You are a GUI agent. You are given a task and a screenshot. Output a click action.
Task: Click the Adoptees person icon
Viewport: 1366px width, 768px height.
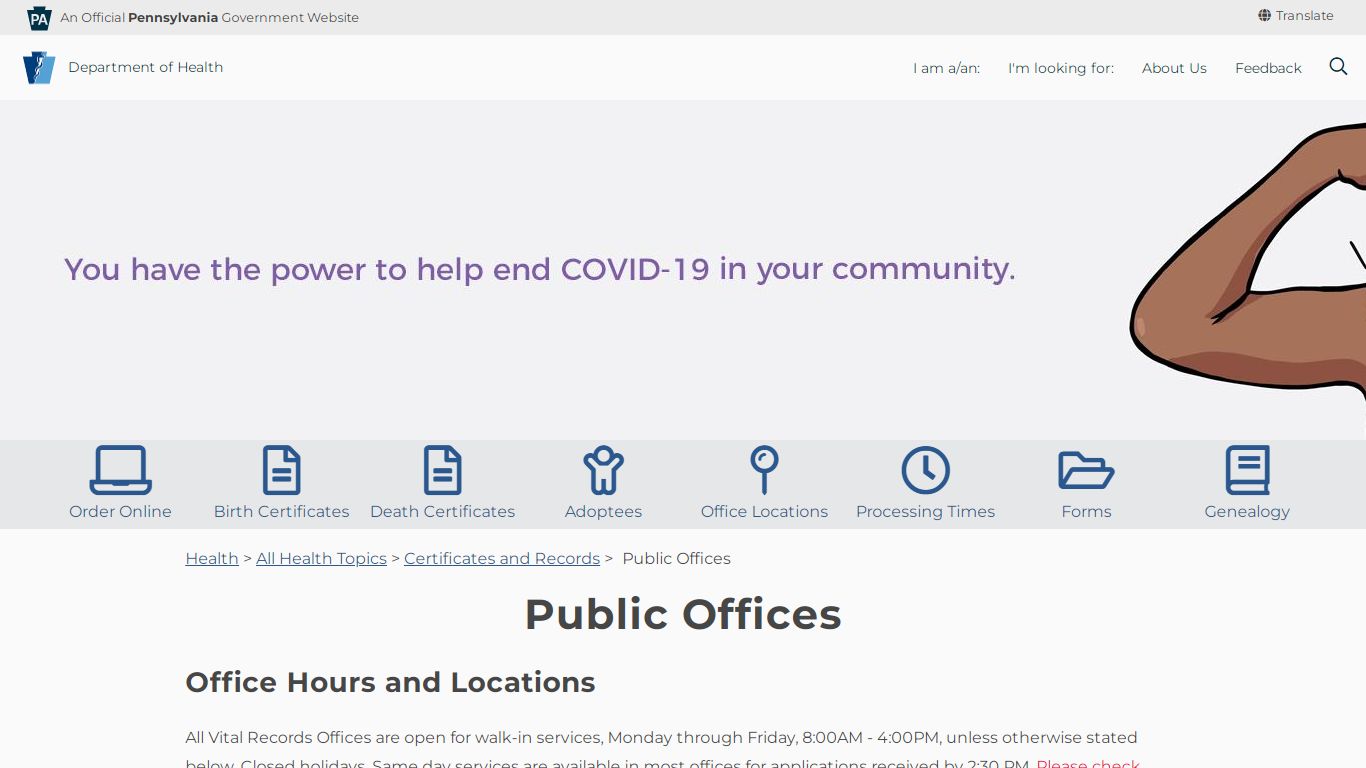[603, 470]
